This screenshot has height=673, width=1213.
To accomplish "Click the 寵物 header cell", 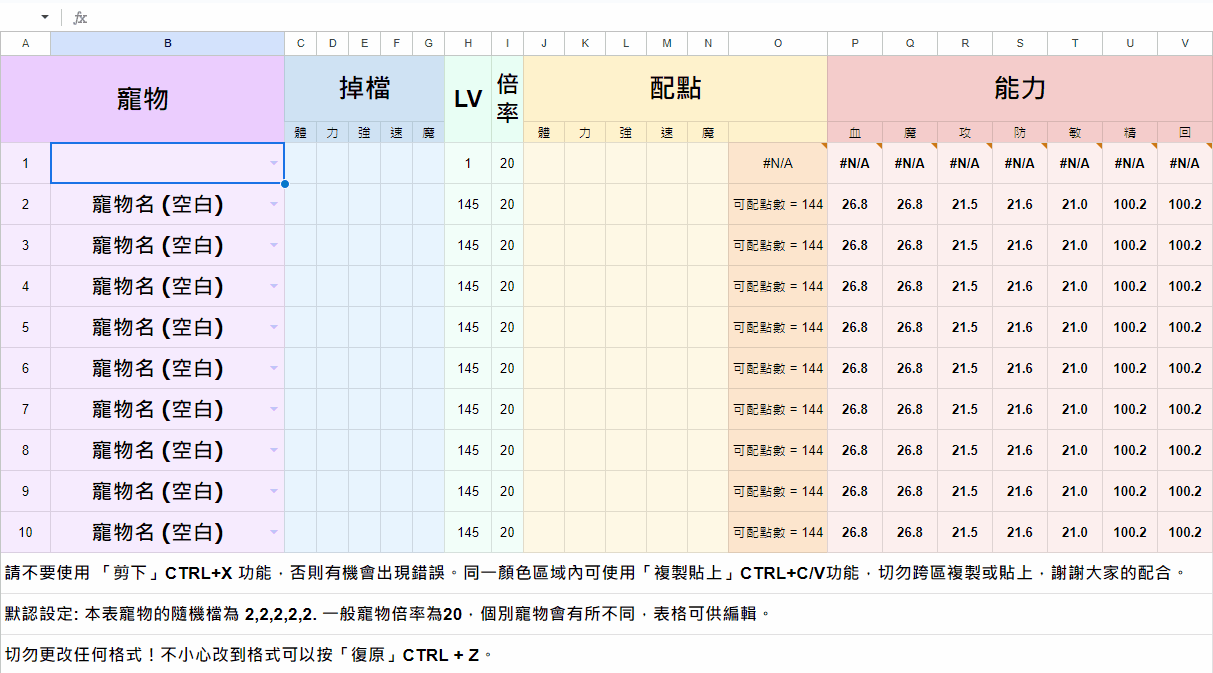I will click(143, 99).
